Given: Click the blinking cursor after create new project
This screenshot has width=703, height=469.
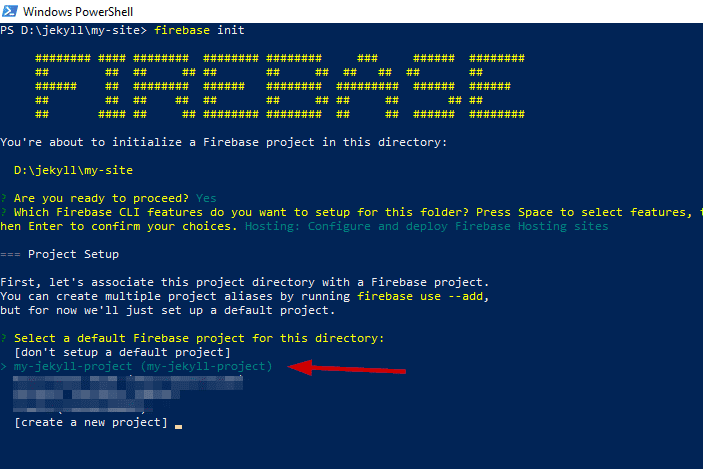Looking at the screenshot, I should 178,427.
